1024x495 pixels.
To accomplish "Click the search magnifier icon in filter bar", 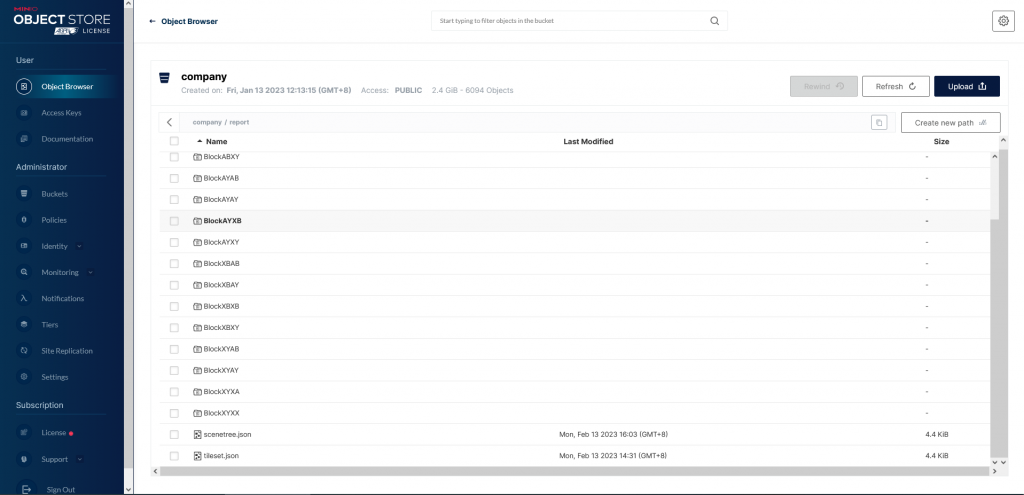I will pos(714,21).
